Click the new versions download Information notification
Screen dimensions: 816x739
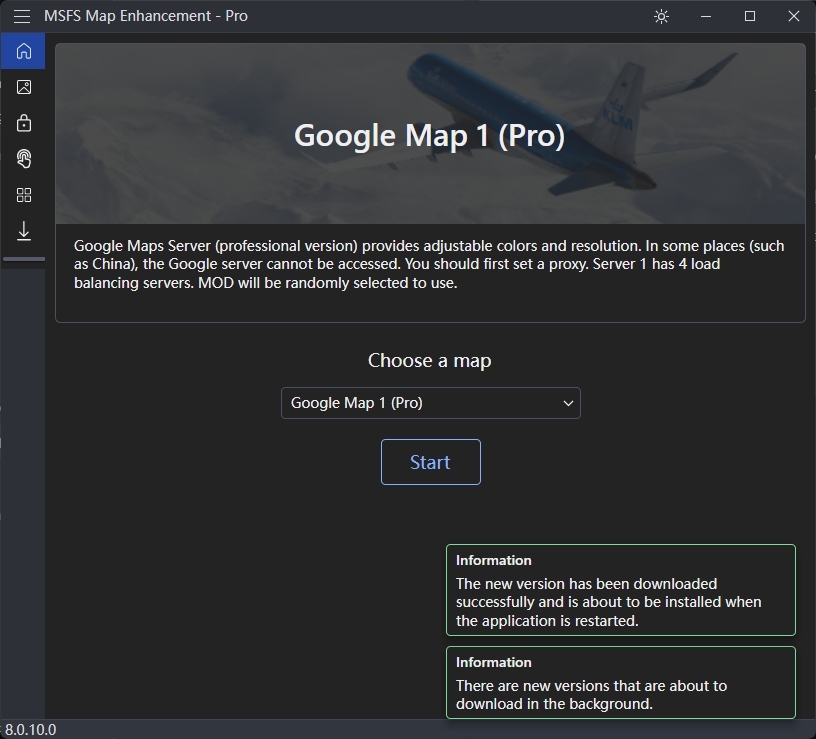coord(620,682)
